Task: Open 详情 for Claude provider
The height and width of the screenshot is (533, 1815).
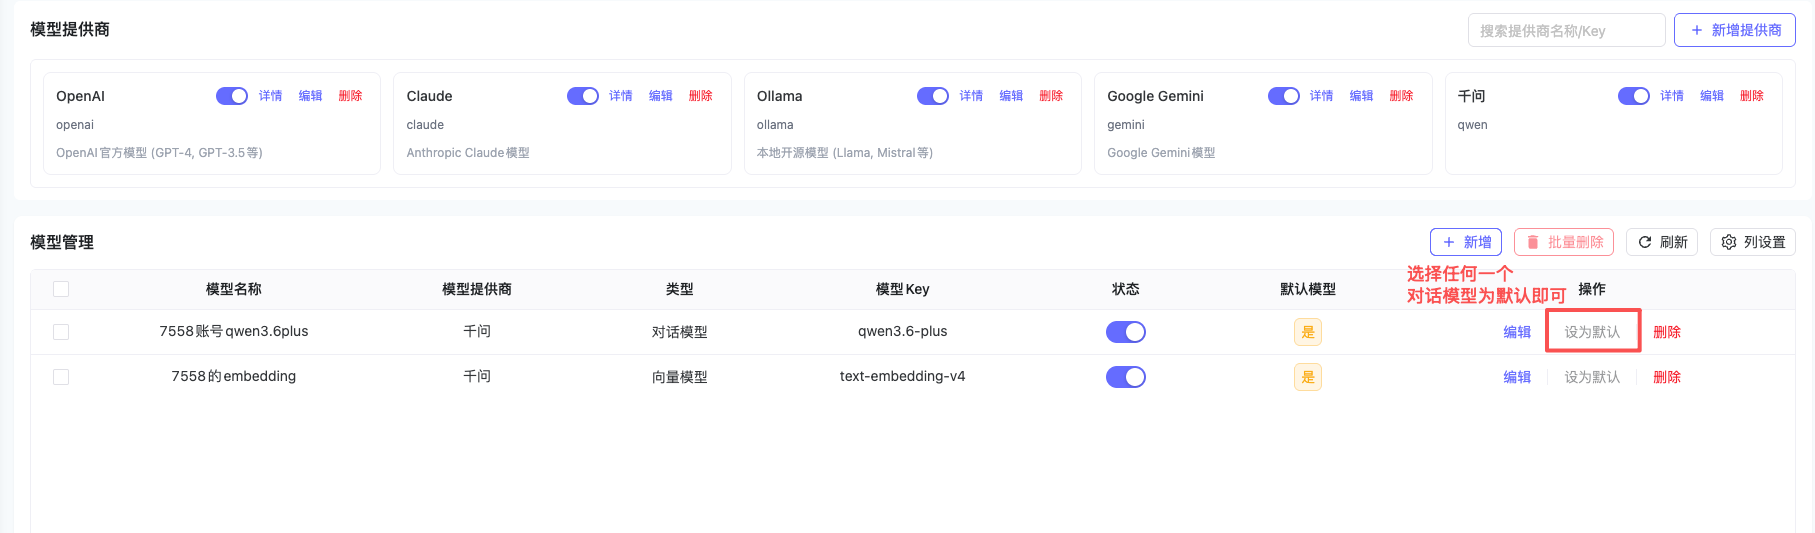Action: pyautogui.click(x=621, y=96)
